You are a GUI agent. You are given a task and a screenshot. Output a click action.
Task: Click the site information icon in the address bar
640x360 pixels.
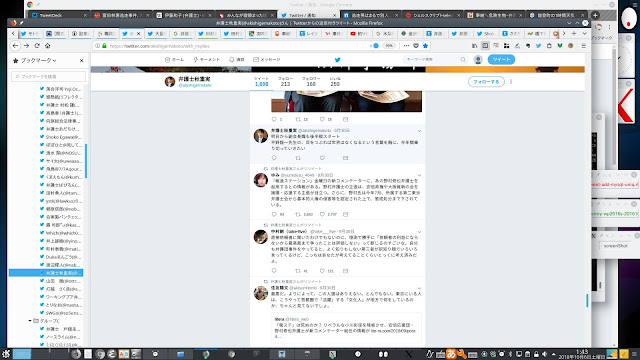[98, 46]
